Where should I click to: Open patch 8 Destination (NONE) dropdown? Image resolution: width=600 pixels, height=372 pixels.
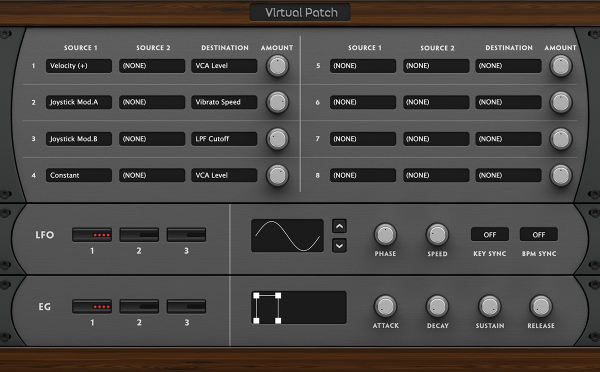tap(509, 175)
